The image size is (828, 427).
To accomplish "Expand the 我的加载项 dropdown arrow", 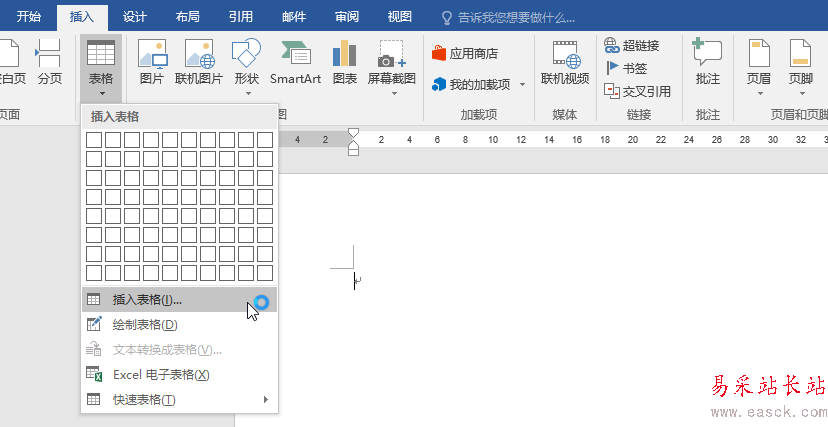I will tap(522, 84).
